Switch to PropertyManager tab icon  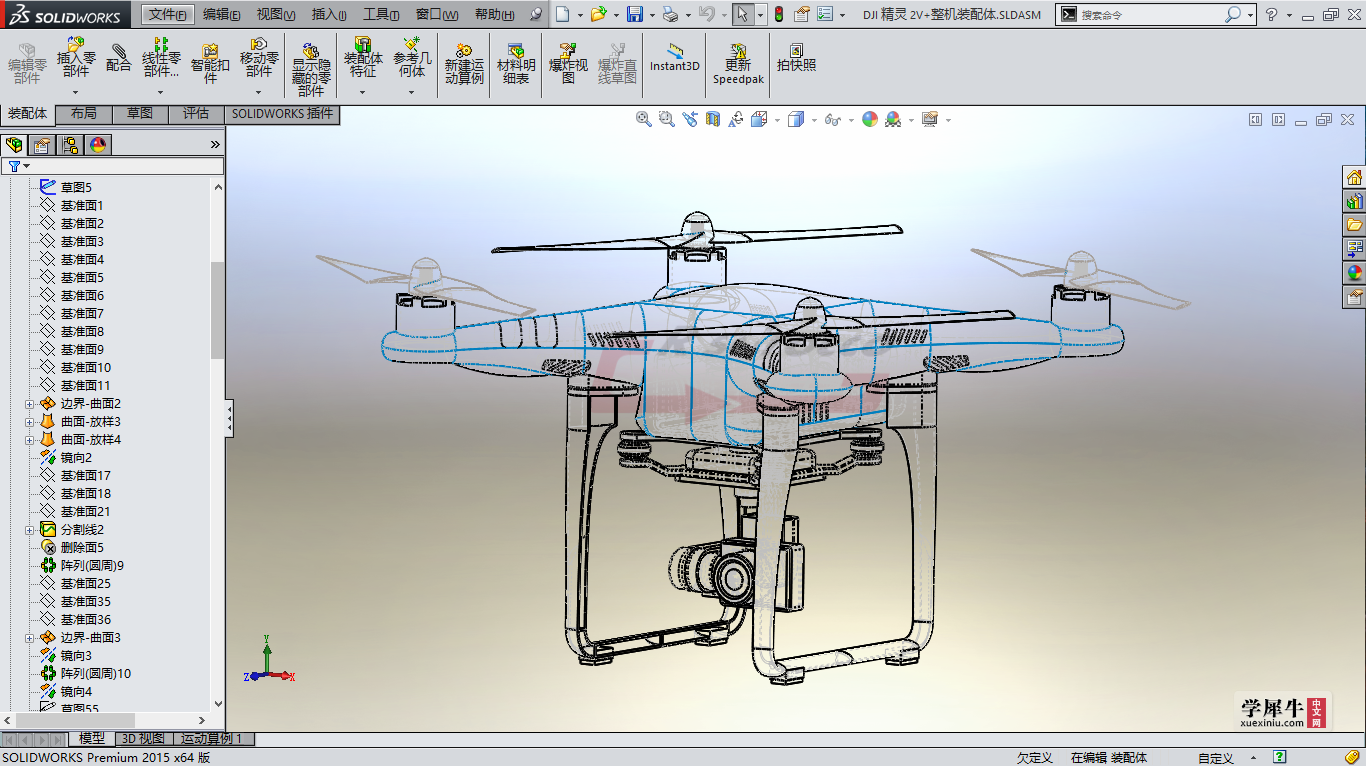pyautogui.click(x=42, y=145)
